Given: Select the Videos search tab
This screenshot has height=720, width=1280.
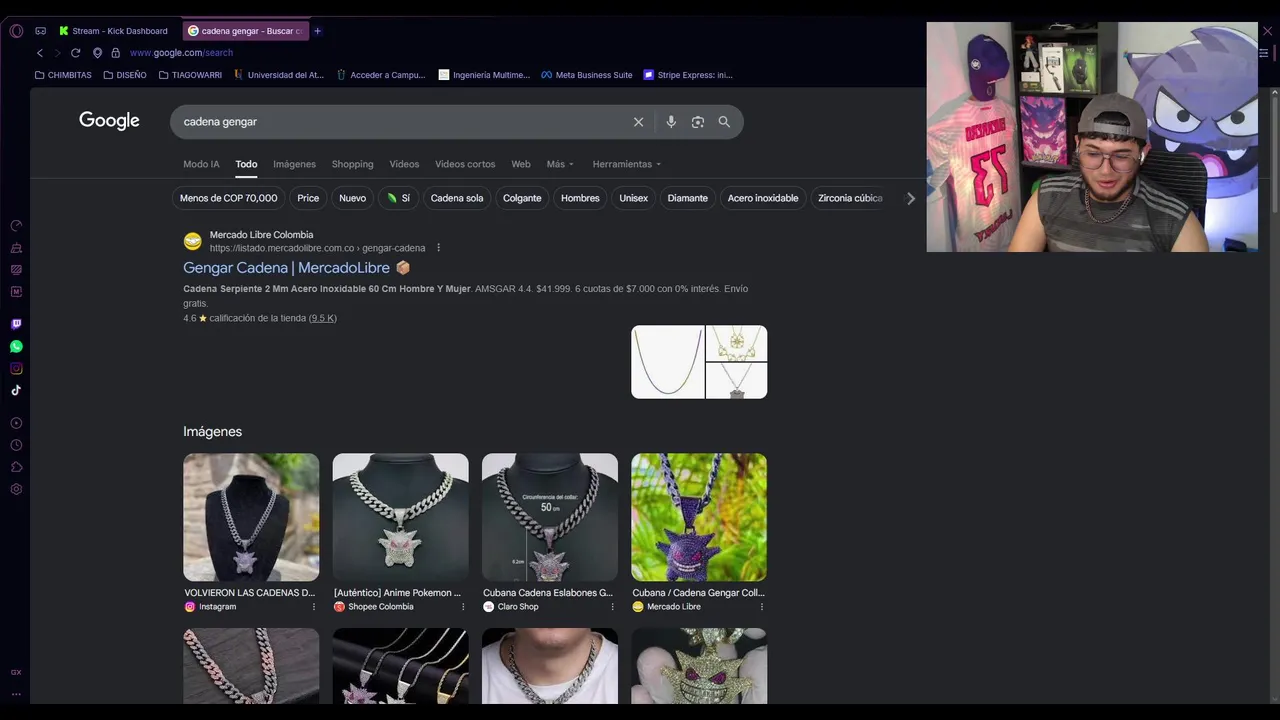Looking at the screenshot, I should pyautogui.click(x=405, y=164).
